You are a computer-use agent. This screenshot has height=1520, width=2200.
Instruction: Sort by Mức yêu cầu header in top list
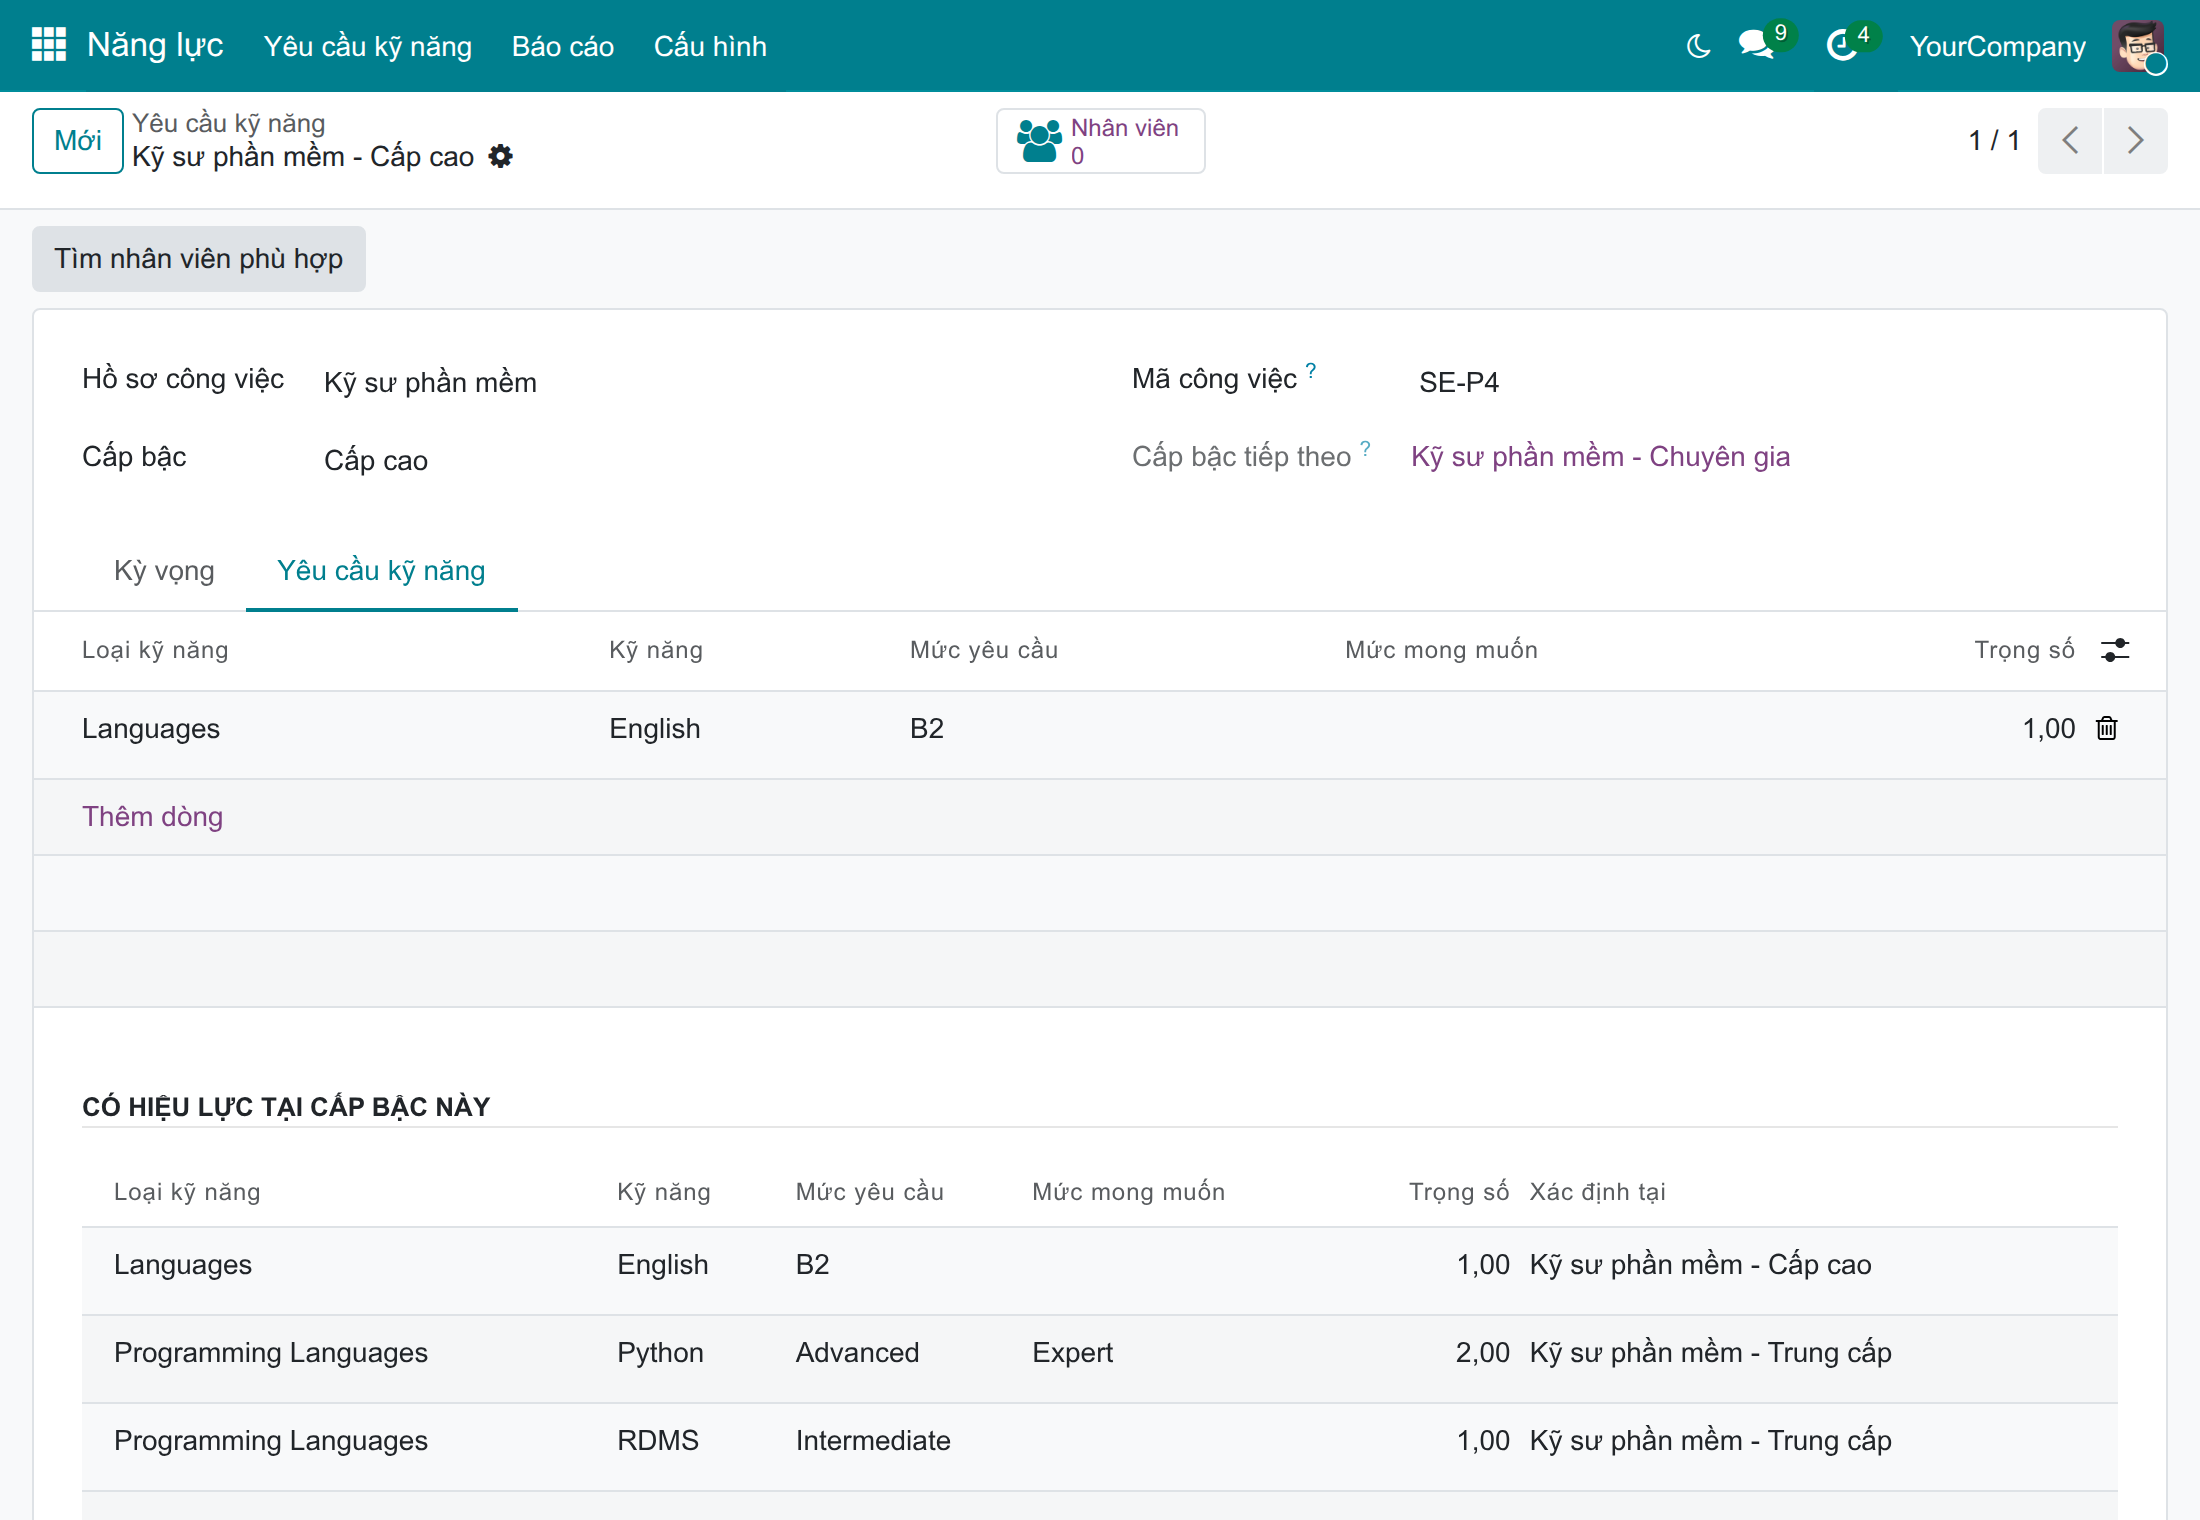point(984,650)
